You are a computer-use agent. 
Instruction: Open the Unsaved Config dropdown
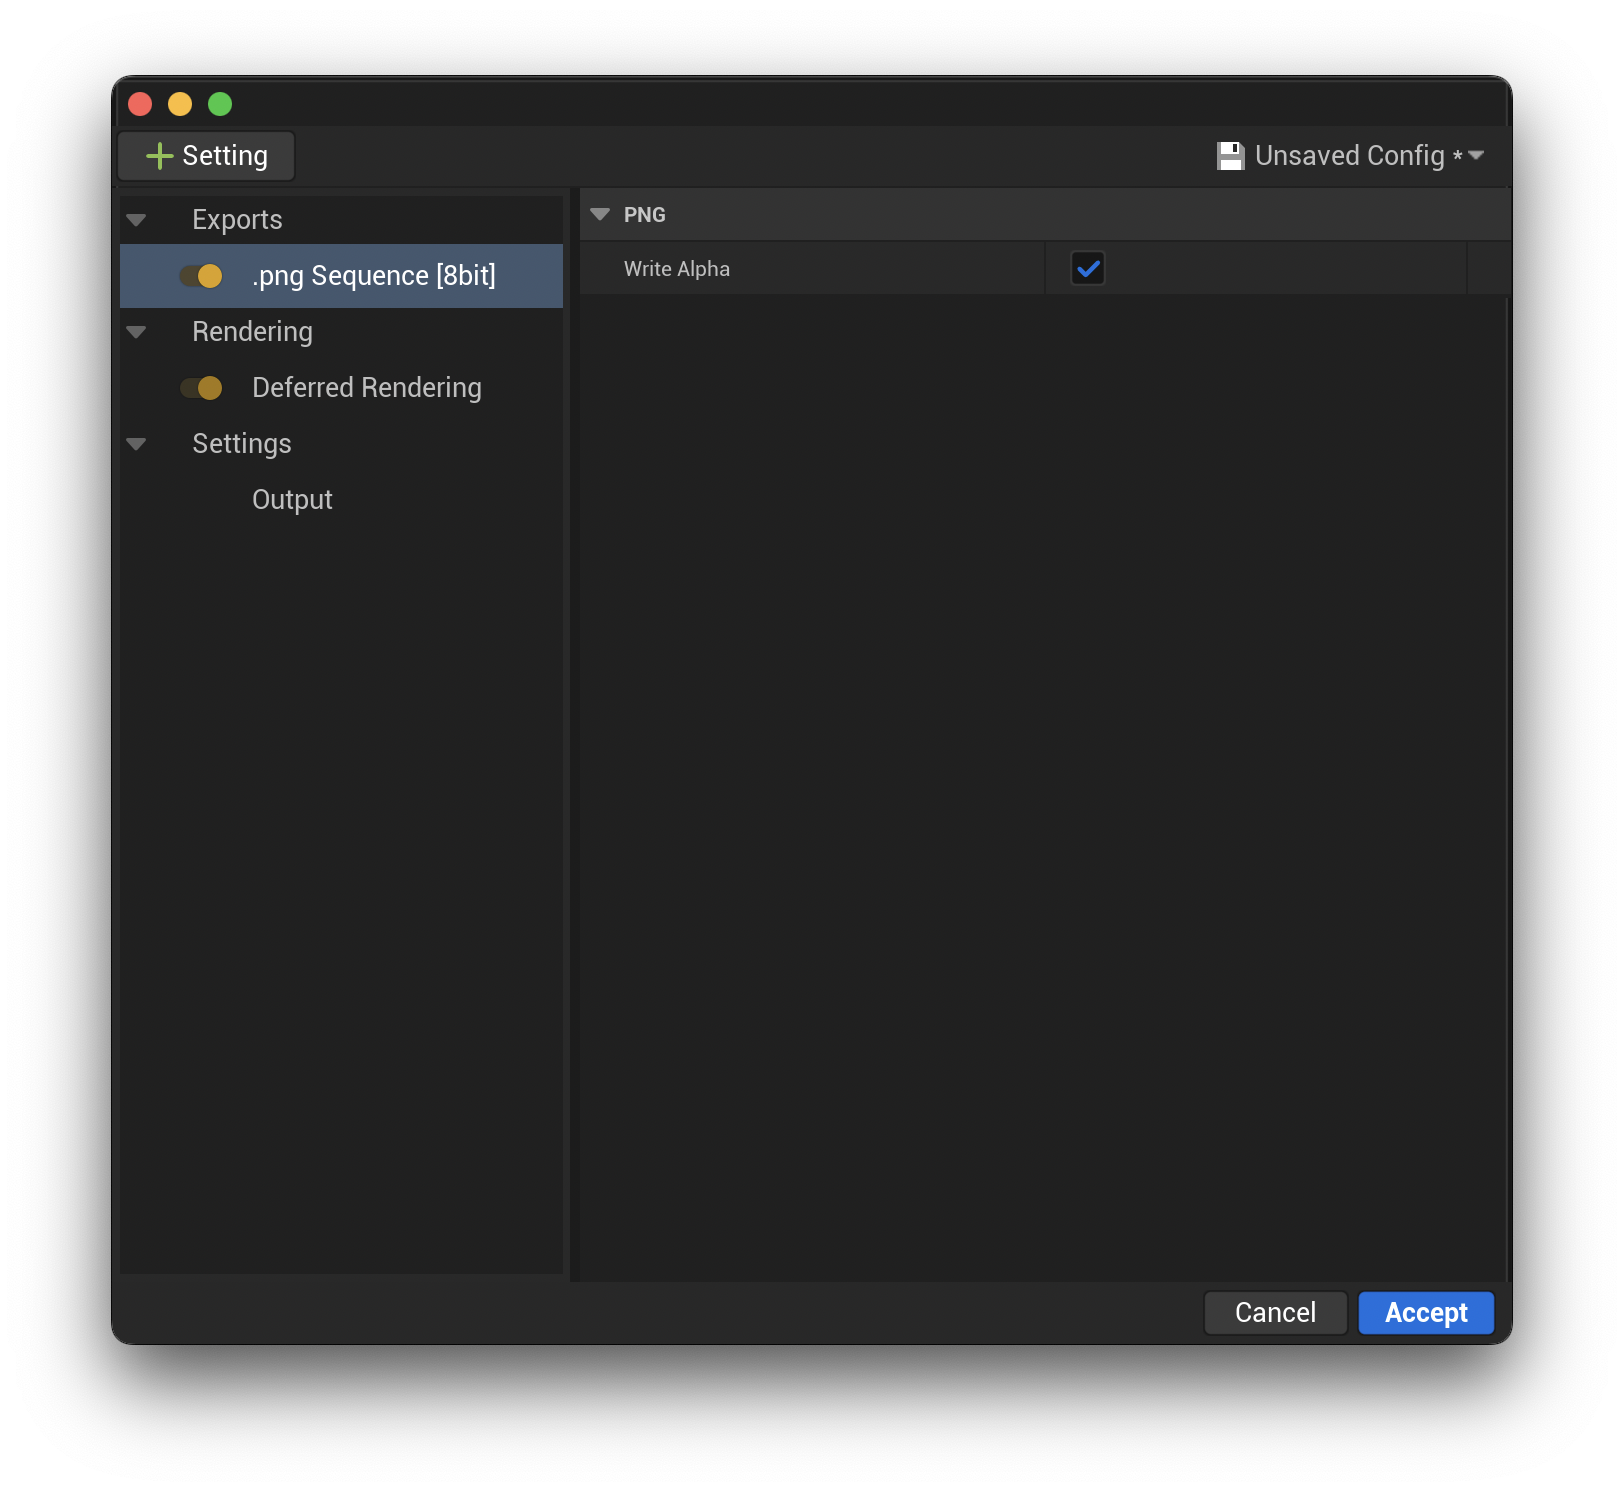coord(1477,156)
